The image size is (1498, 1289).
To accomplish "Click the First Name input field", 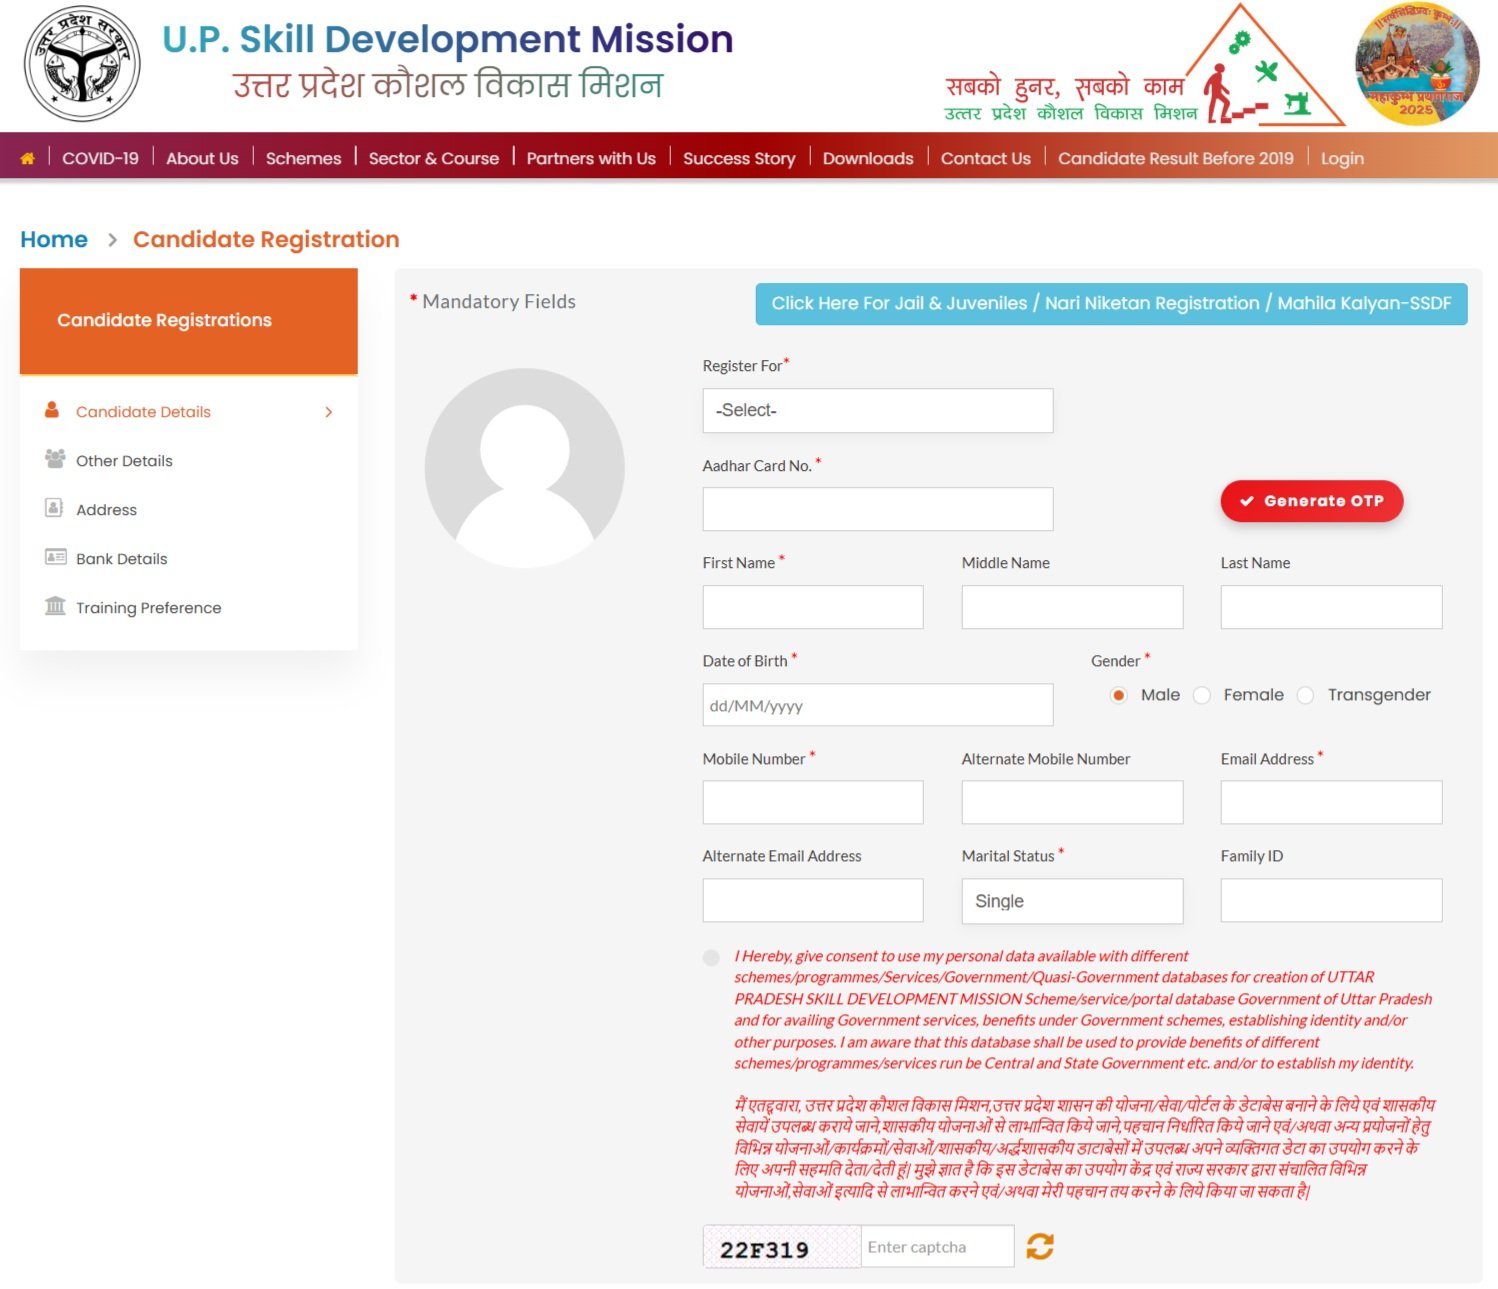I will coord(813,607).
